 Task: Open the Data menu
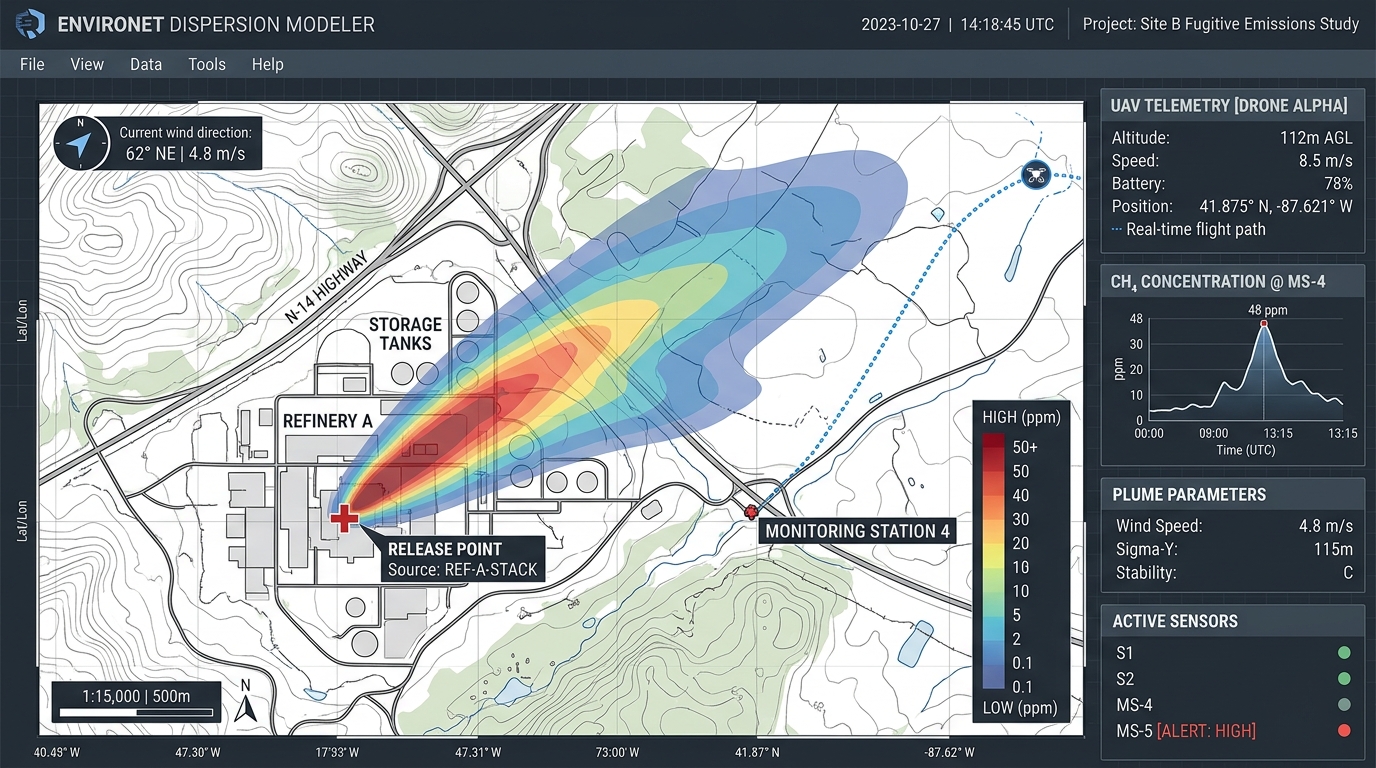click(x=146, y=64)
